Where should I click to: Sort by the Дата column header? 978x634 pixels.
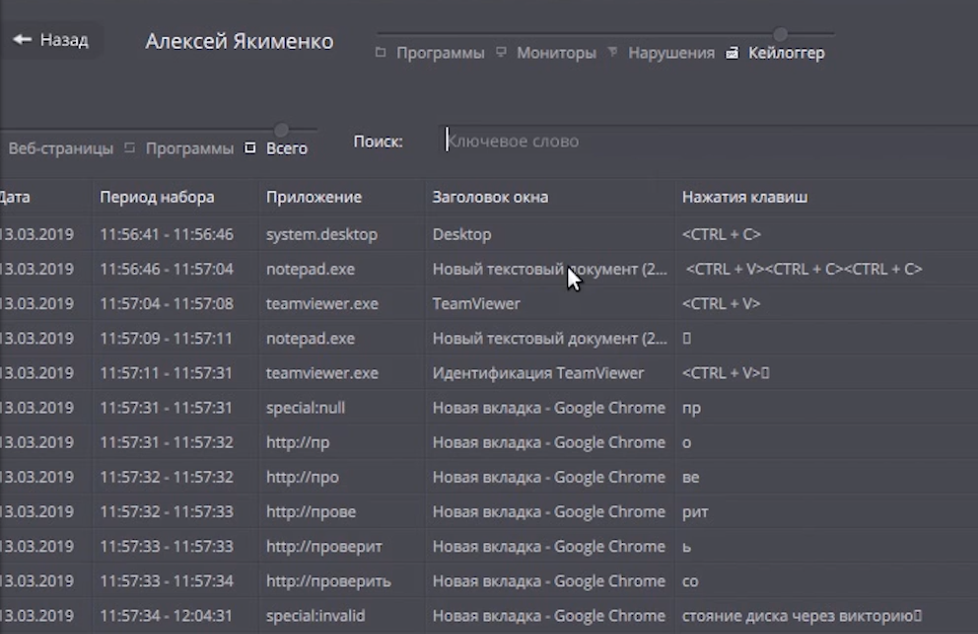pos(14,197)
